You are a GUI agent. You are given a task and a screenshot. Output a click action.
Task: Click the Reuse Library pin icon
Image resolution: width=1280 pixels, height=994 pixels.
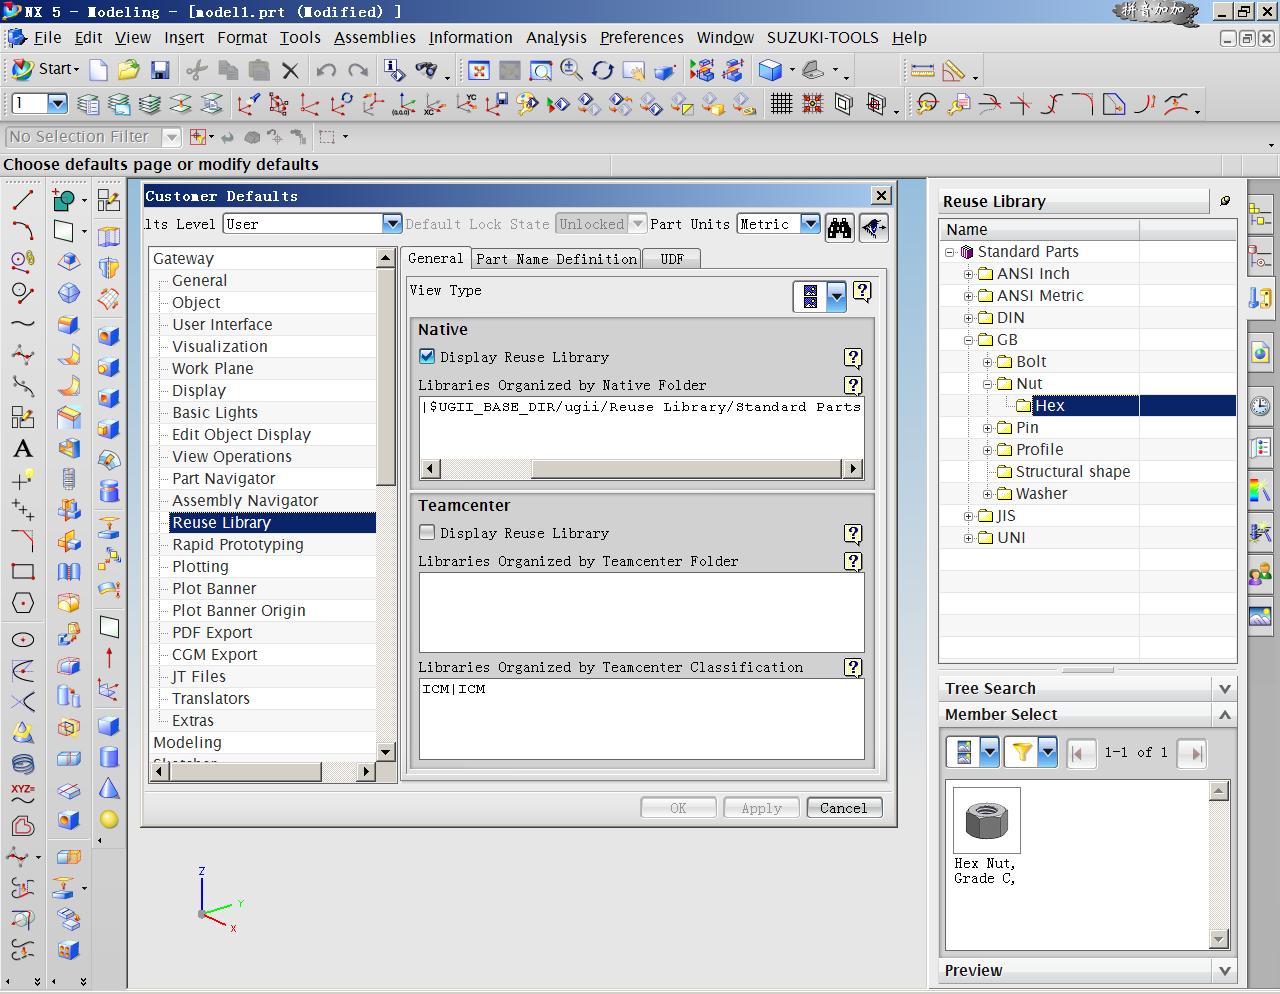(x=1225, y=201)
